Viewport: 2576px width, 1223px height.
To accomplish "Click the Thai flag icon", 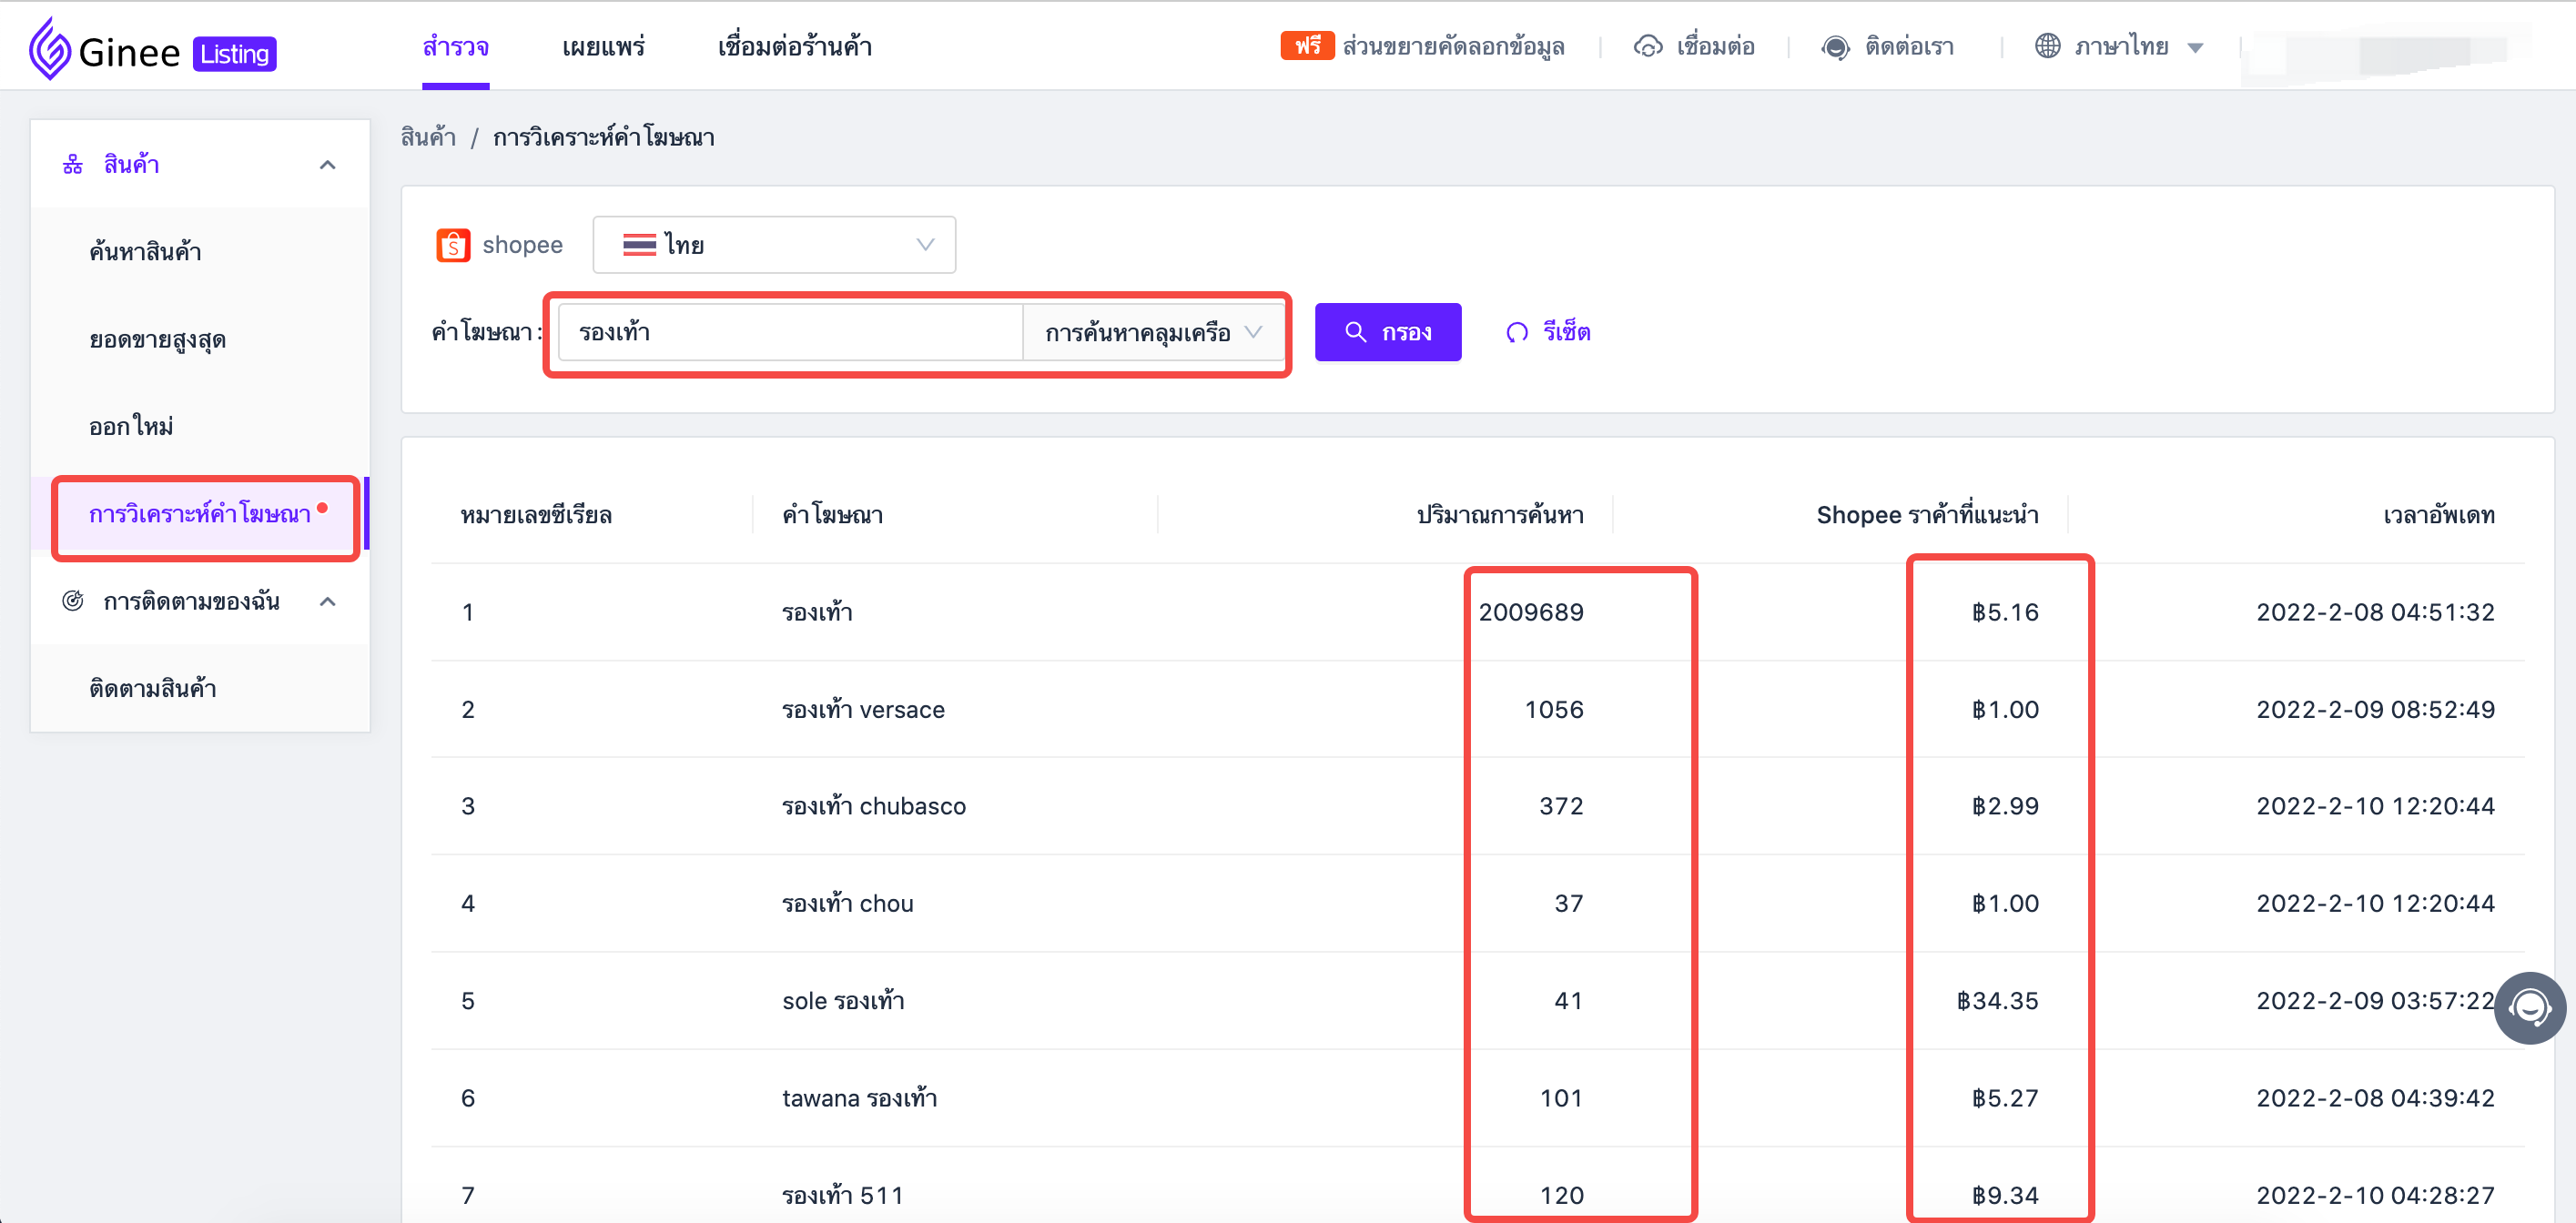I will [639, 245].
